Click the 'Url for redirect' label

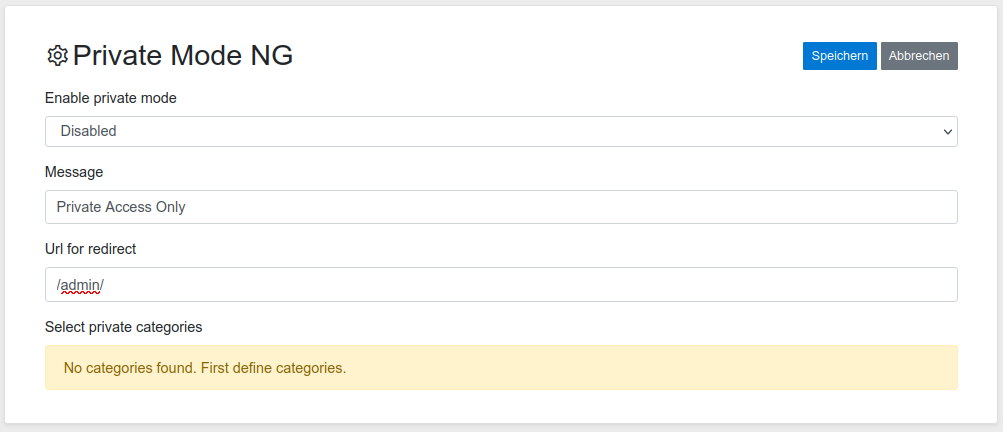tap(90, 249)
